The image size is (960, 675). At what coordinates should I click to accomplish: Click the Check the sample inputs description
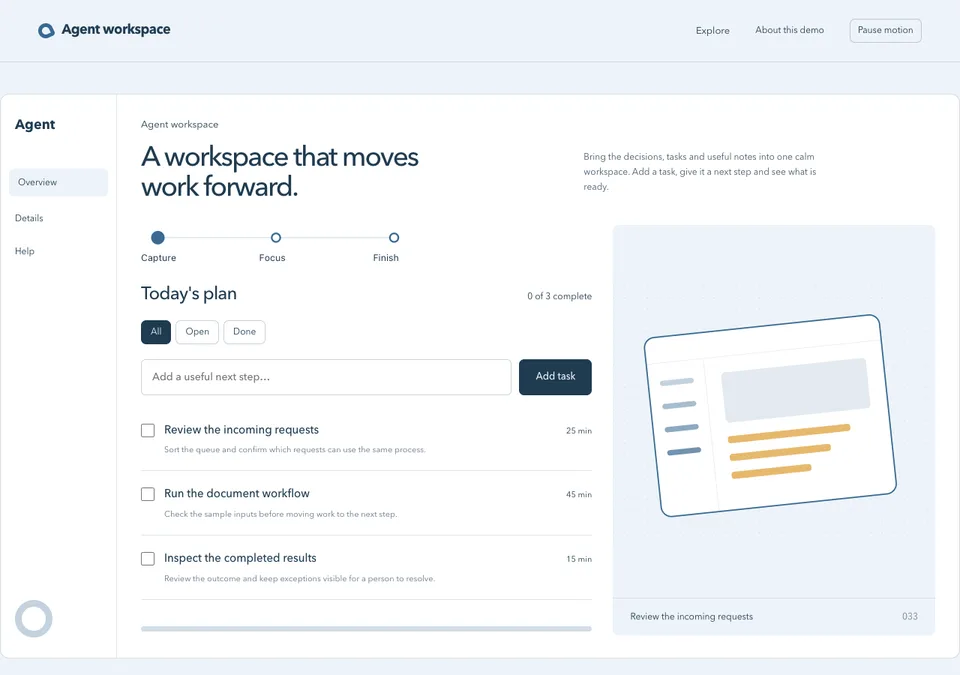pos(280,514)
